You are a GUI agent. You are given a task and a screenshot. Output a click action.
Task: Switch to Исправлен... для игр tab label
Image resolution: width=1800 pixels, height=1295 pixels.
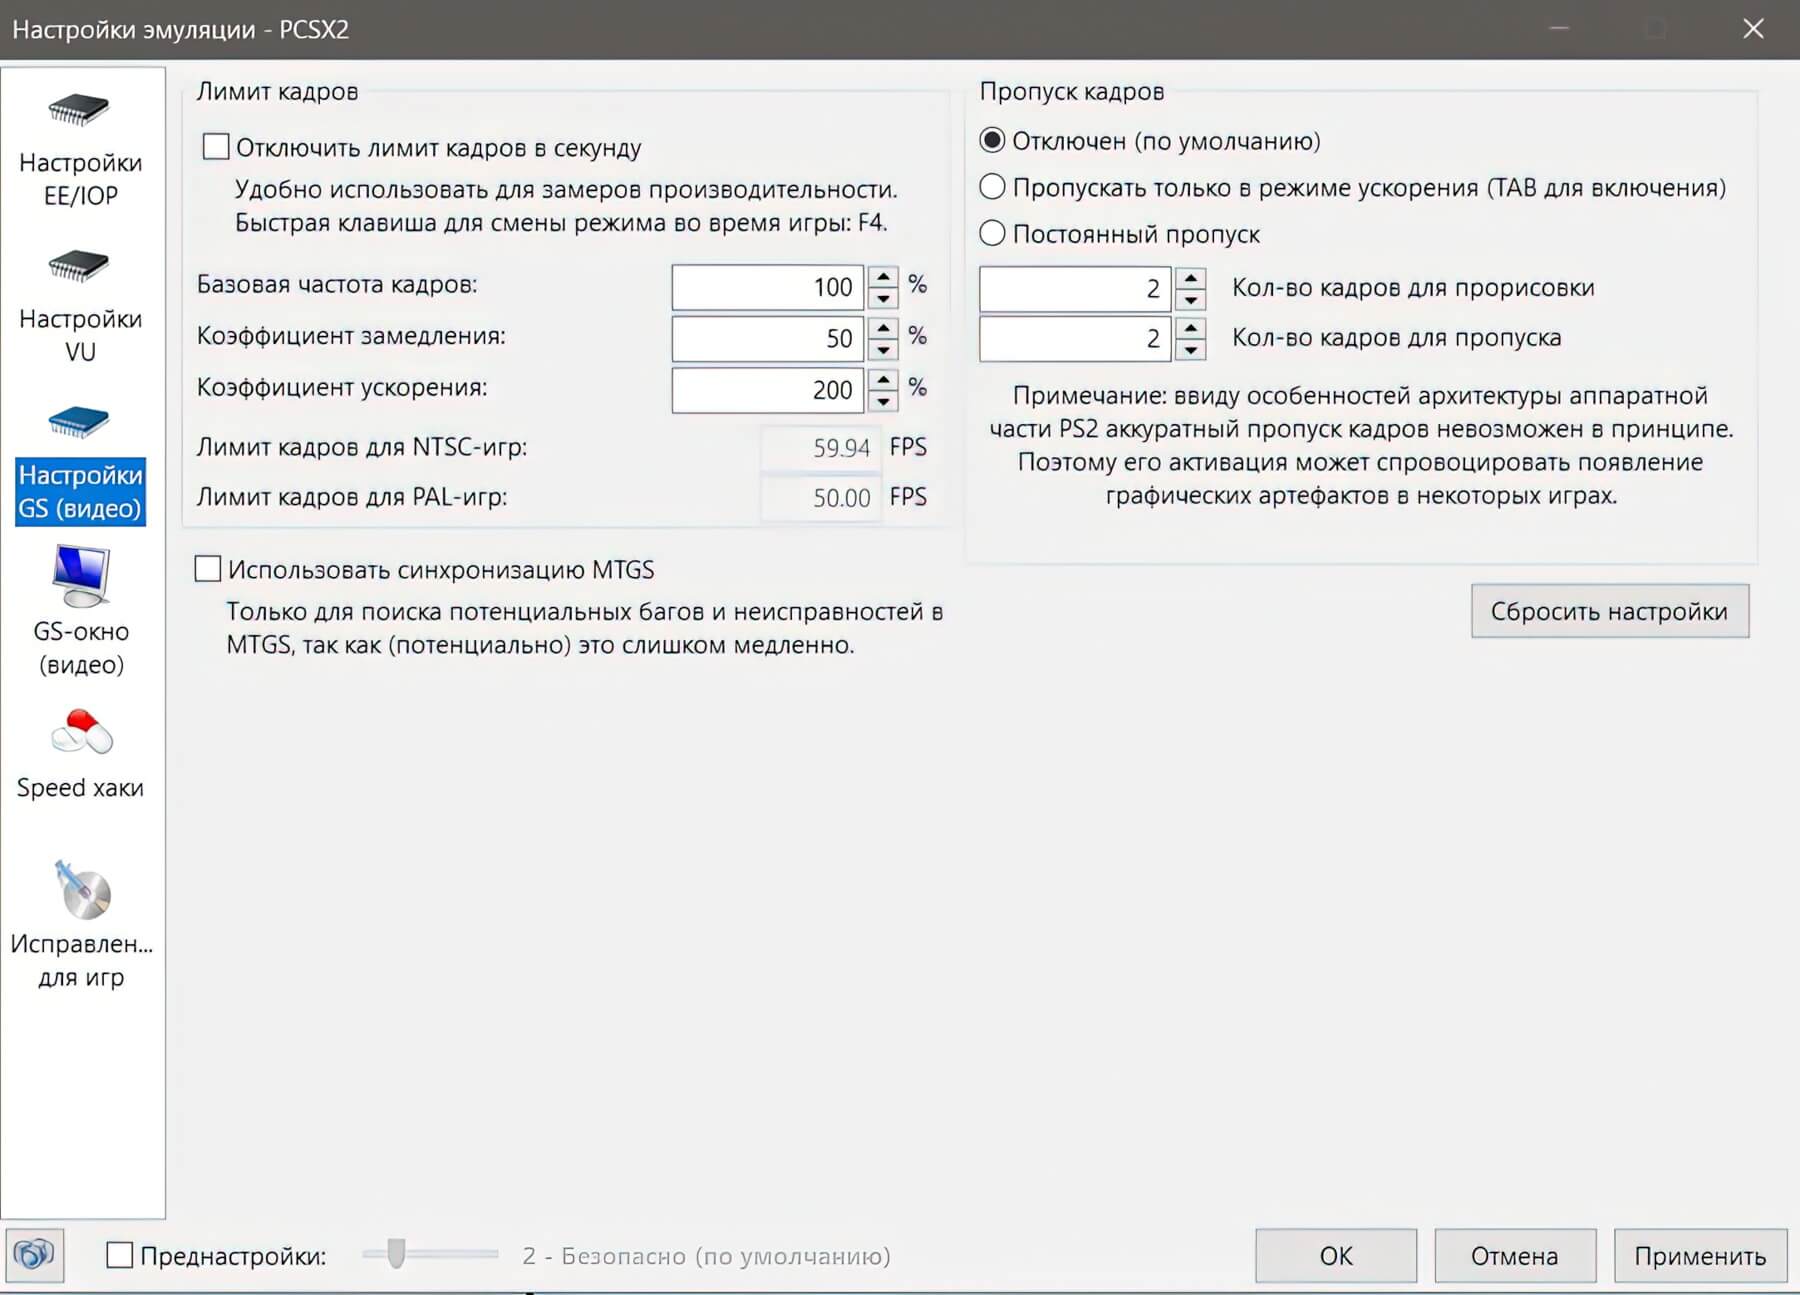point(81,960)
